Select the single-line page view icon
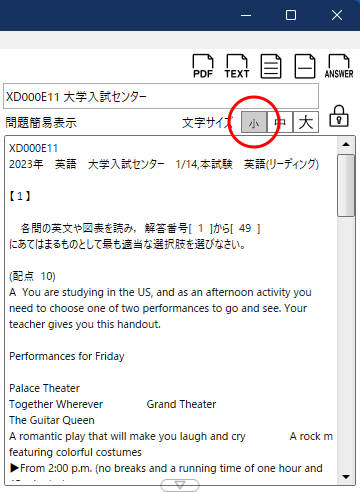The height and width of the screenshot is (492, 360). (x=305, y=66)
